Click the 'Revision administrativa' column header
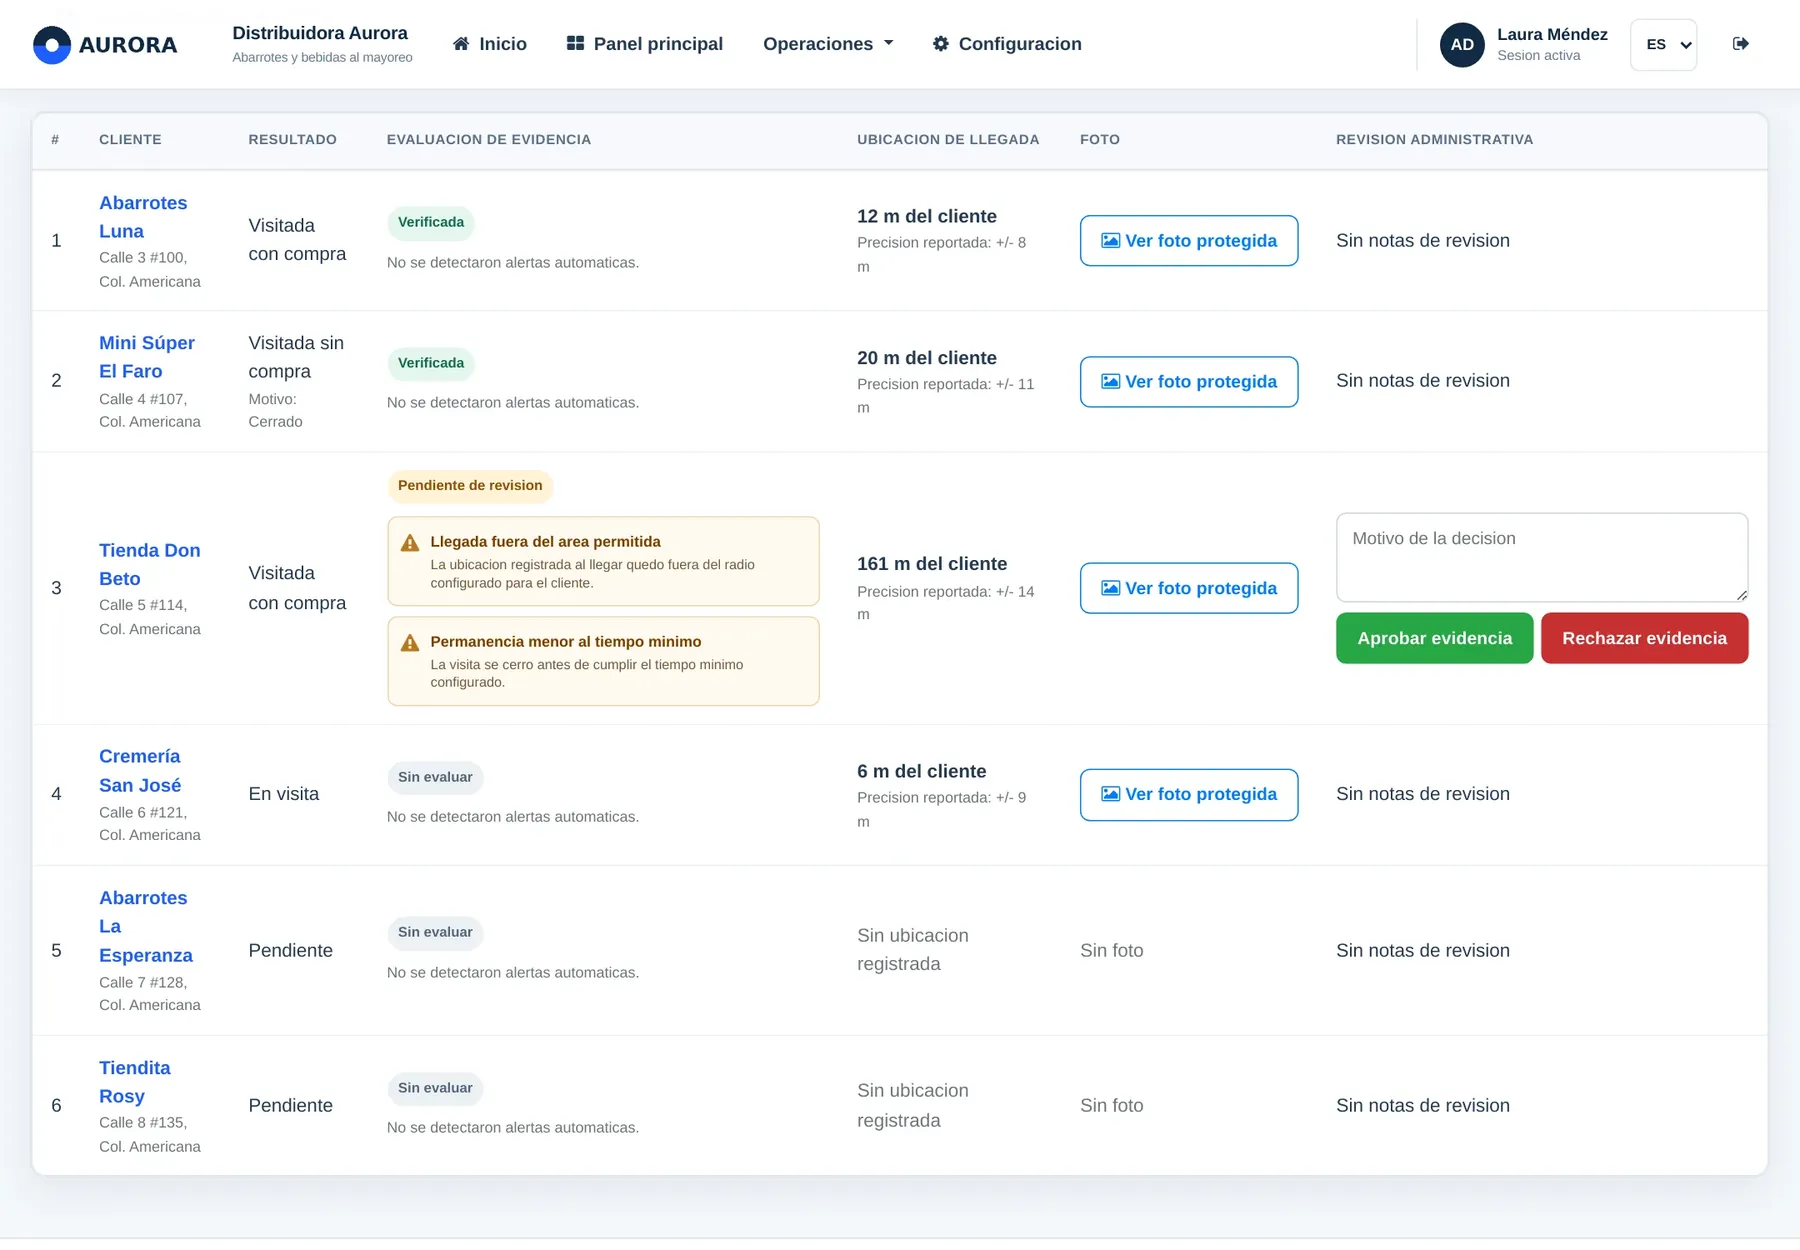This screenshot has width=1800, height=1250. pyautogui.click(x=1434, y=140)
